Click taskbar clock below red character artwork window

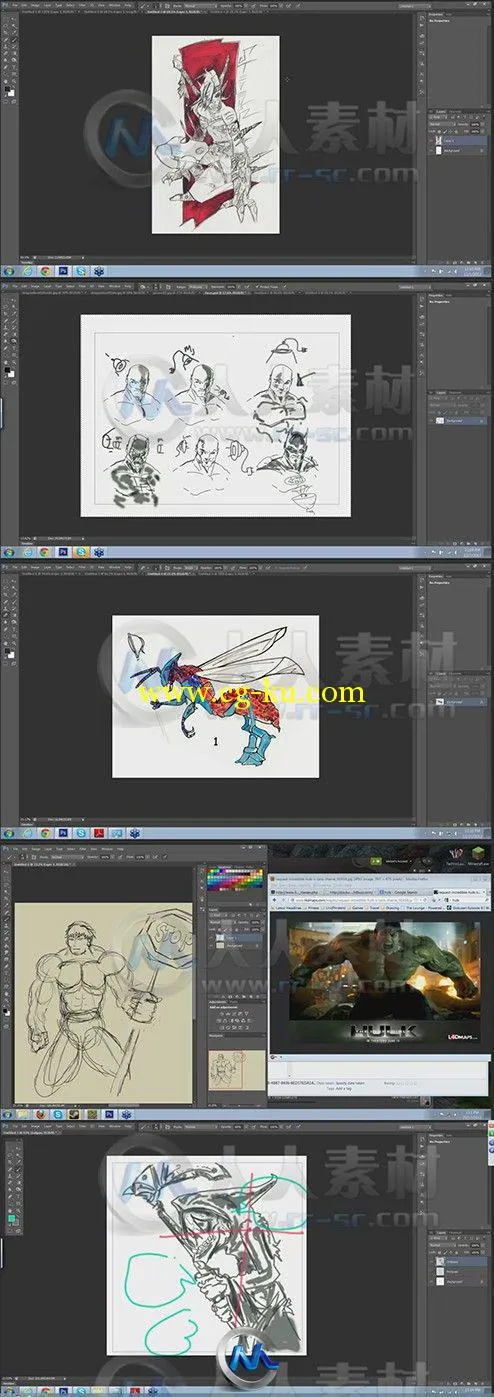473,272
